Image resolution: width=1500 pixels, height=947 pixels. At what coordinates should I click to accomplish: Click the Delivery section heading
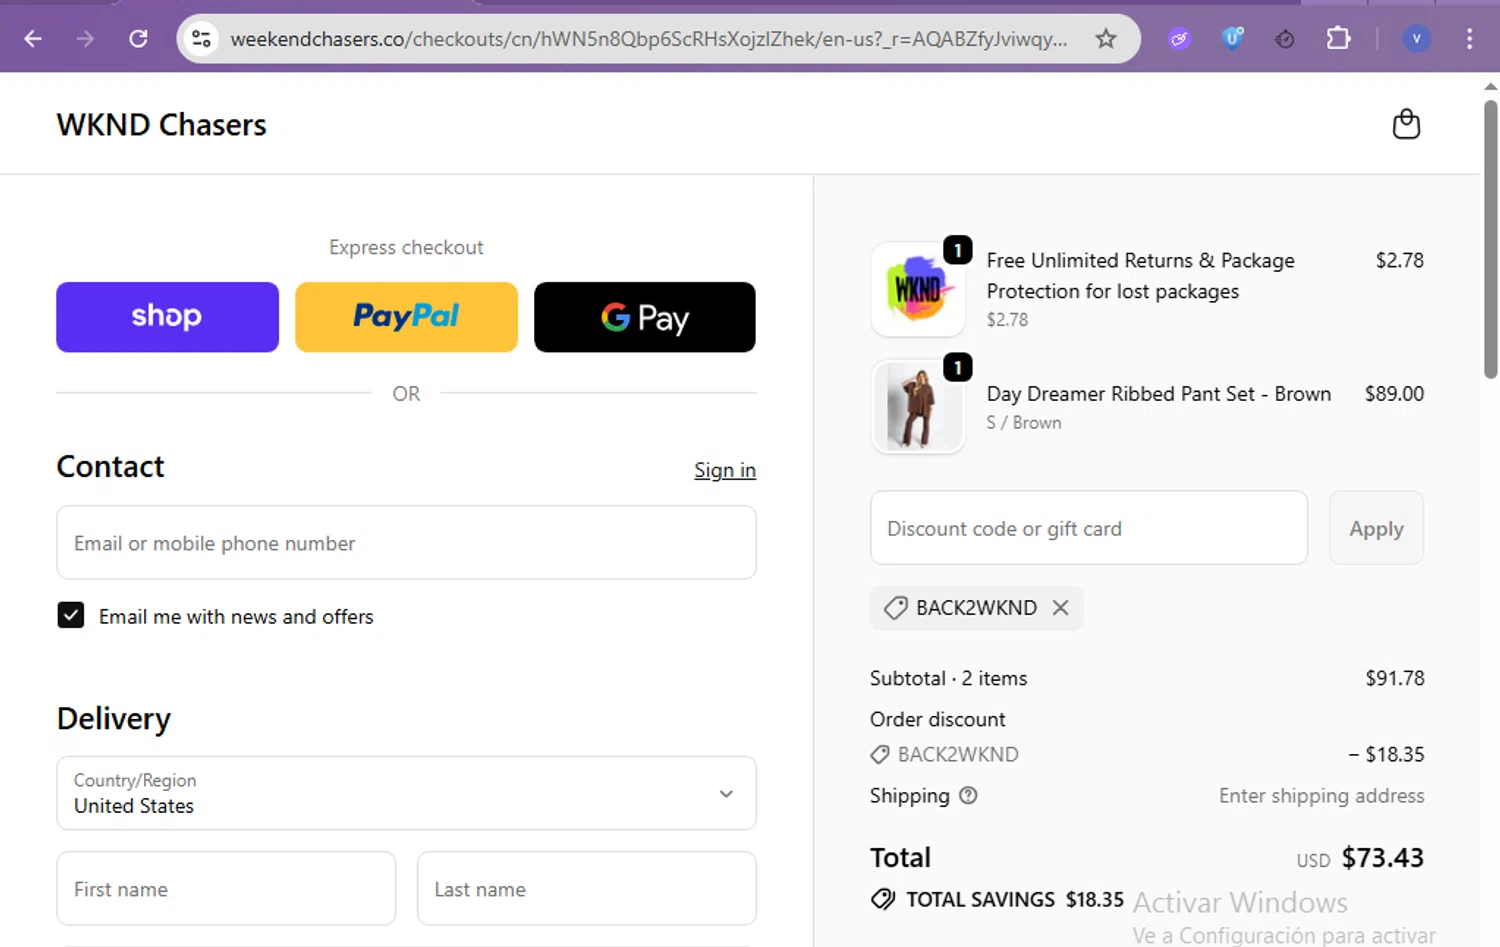click(114, 719)
